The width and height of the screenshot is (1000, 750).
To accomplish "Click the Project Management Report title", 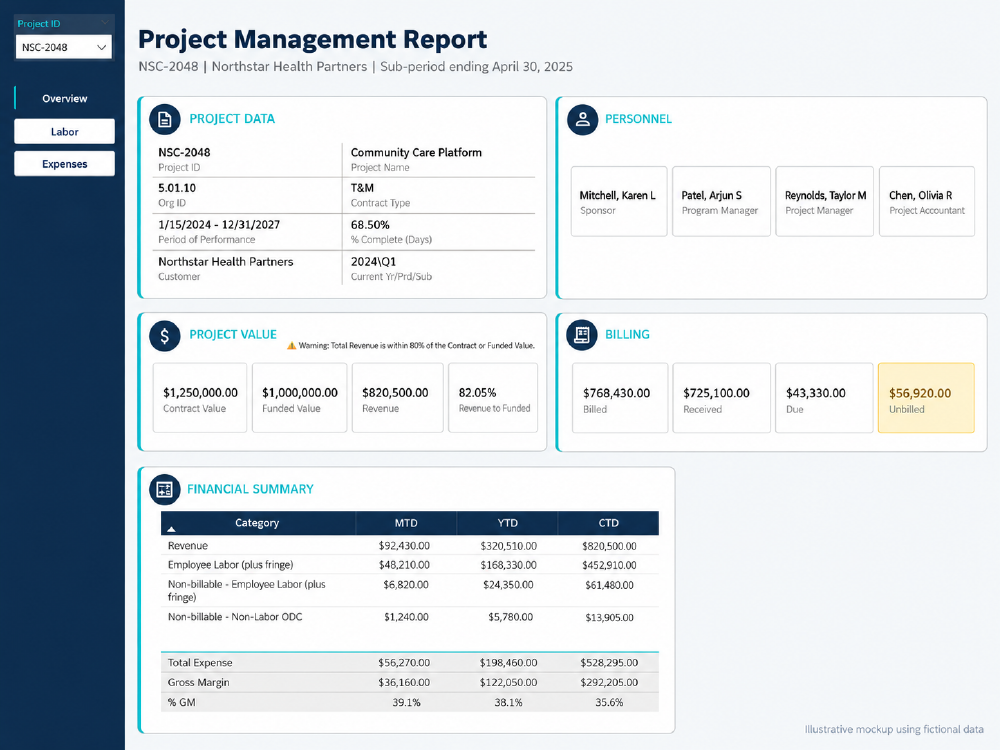I will coord(312,40).
